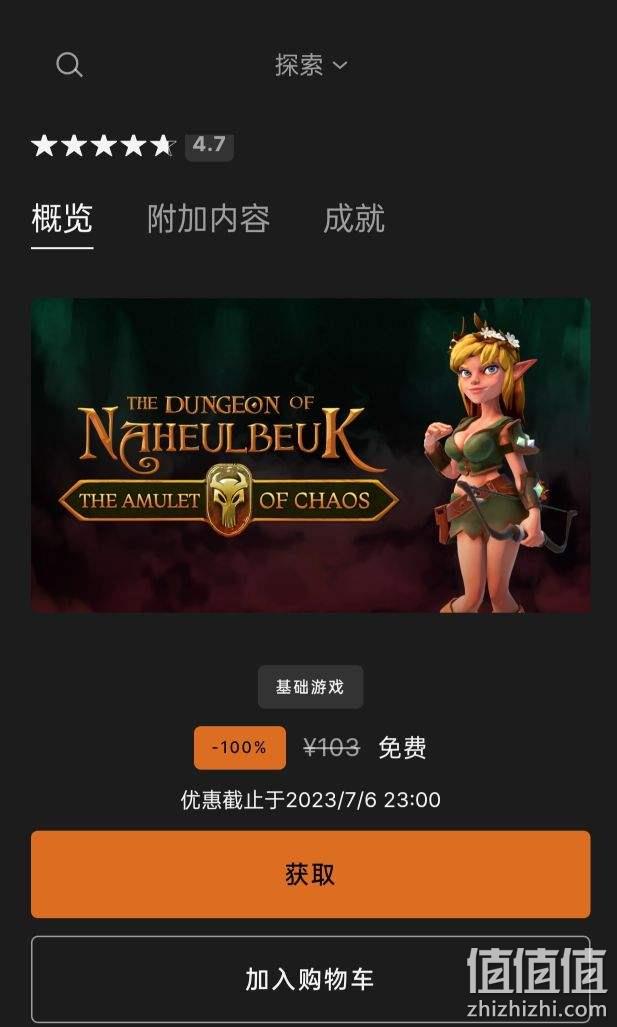Open the zhizhizhi.com watermark link
Image resolution: width=617 pixels, height=1027 pixels.
536,1010
